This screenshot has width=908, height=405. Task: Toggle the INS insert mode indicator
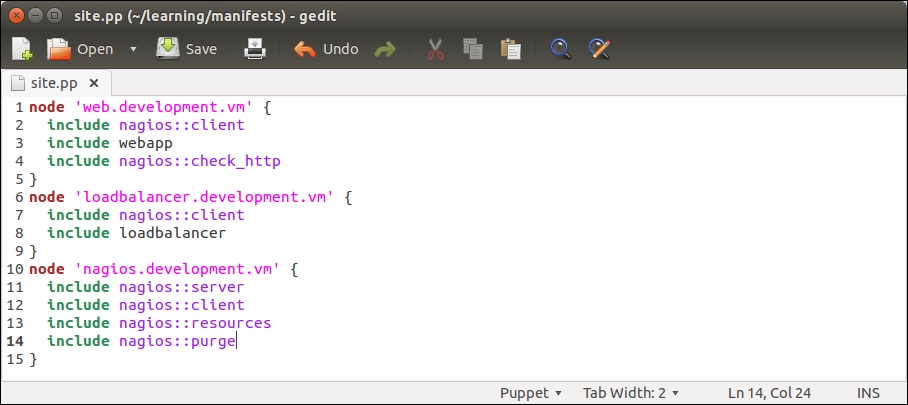click(x=868, y=393)
